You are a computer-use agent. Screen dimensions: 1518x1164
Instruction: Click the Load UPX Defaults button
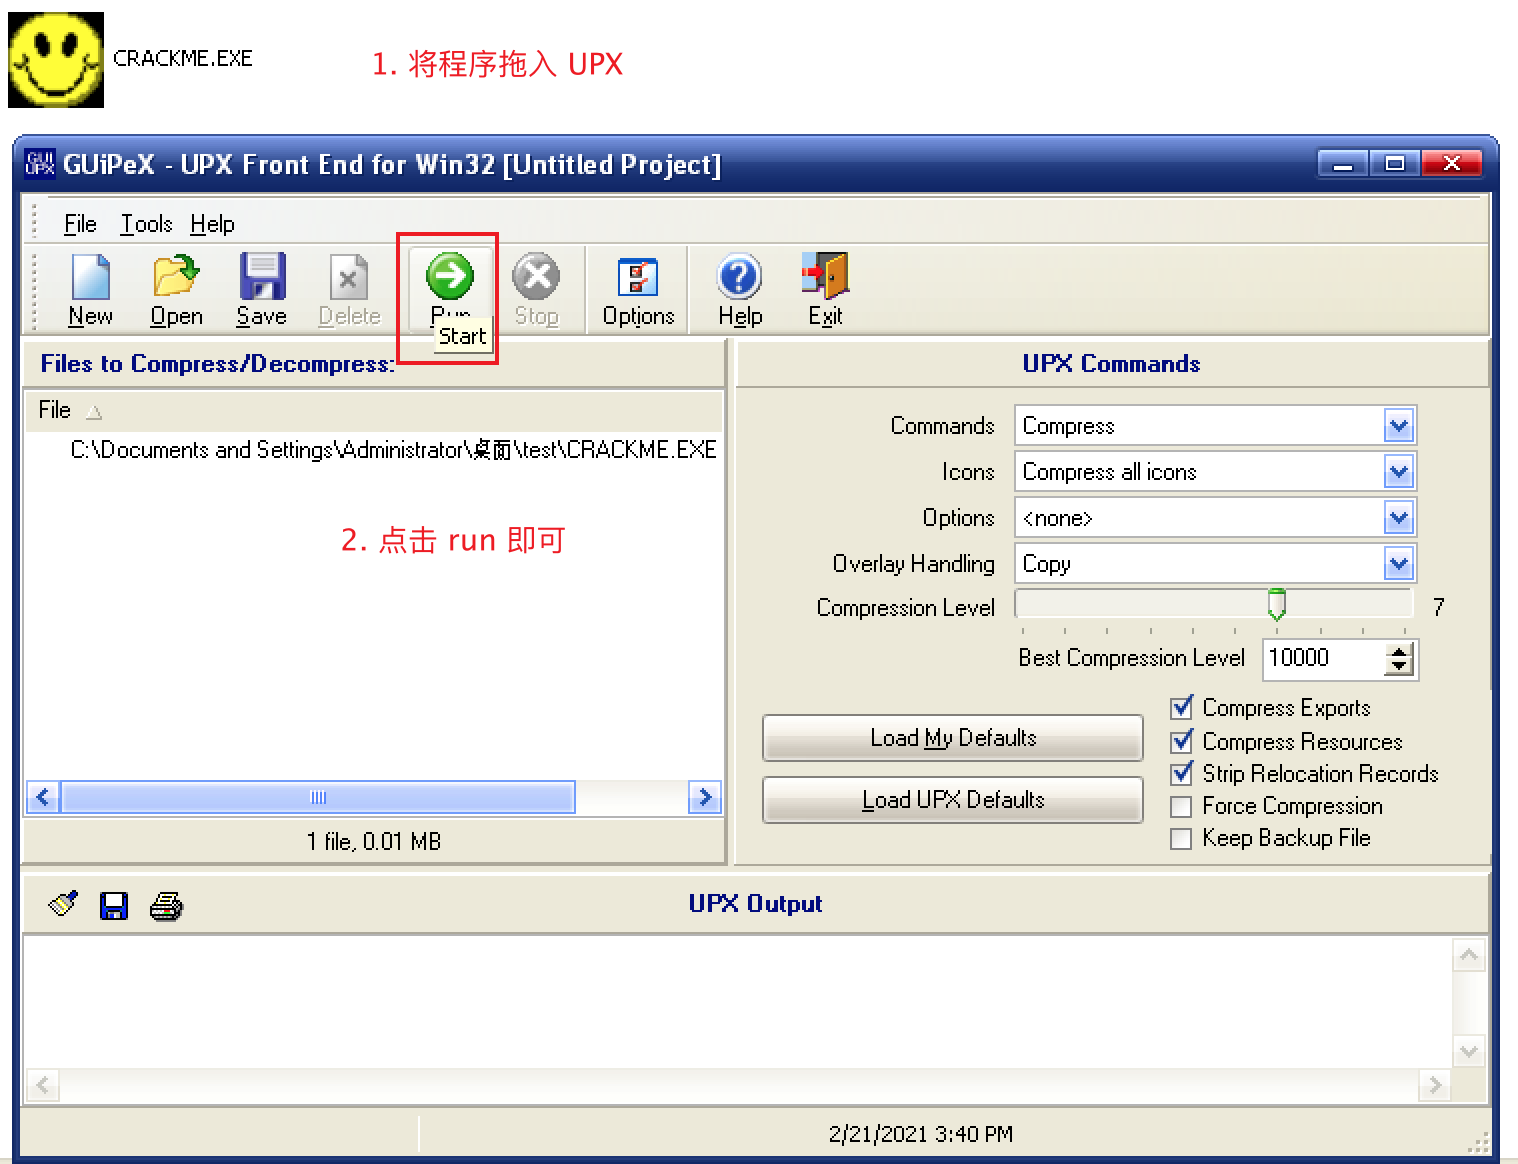(952, 800)
